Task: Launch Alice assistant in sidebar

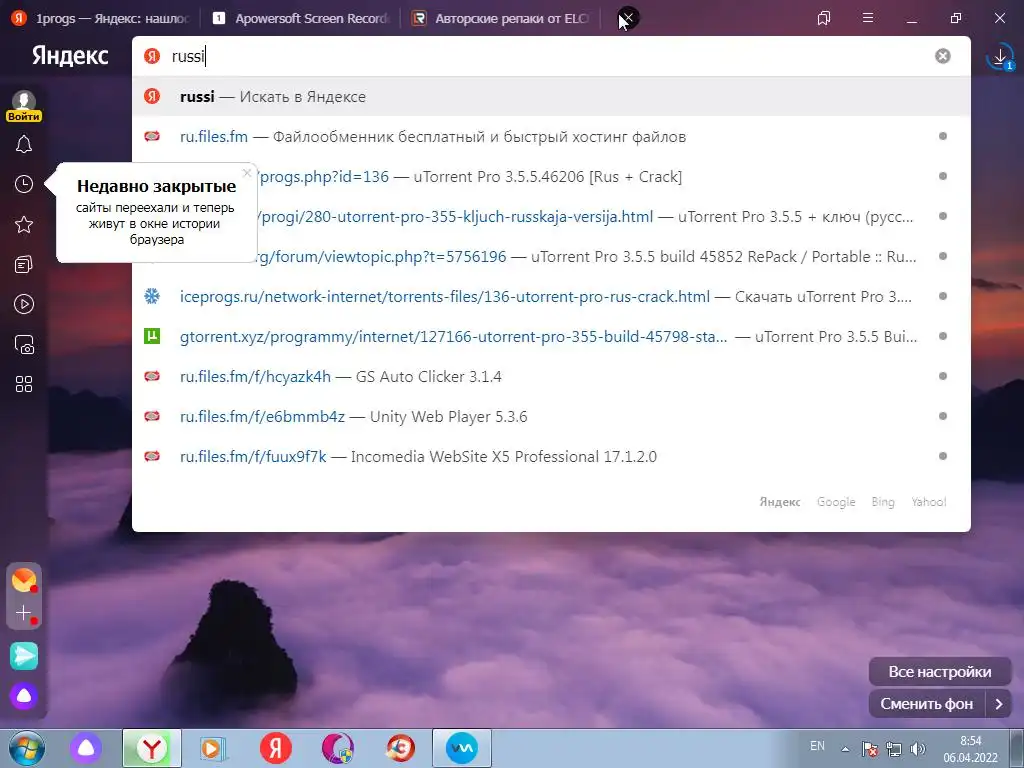Action: (24, 696)
